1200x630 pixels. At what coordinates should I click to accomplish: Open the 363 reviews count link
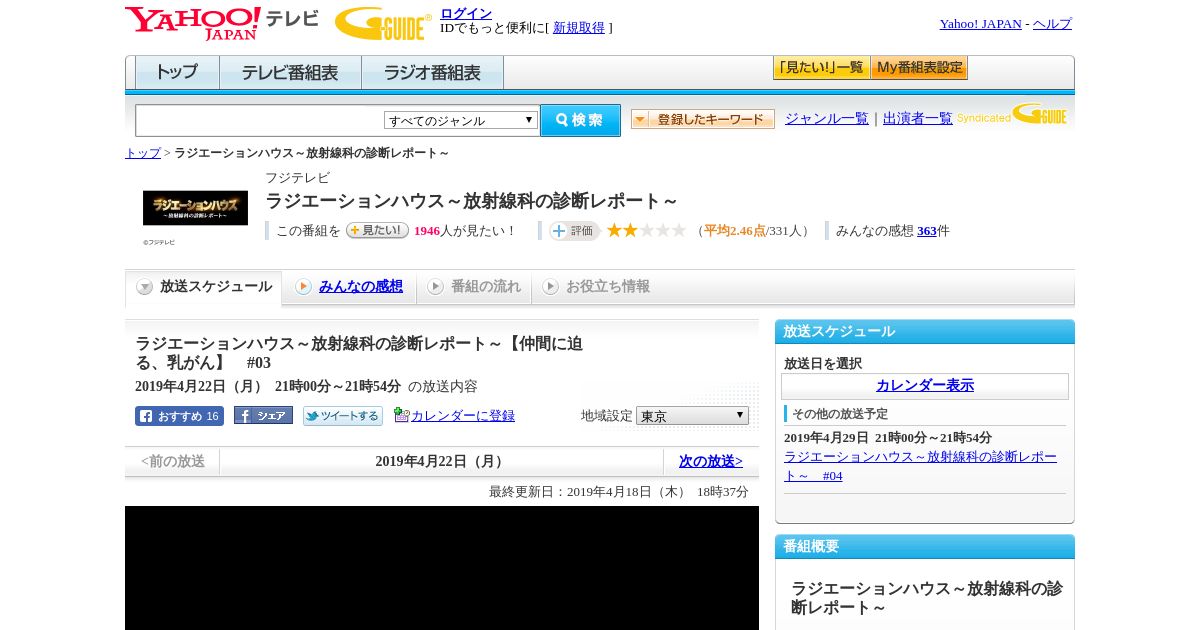(927, 231)
